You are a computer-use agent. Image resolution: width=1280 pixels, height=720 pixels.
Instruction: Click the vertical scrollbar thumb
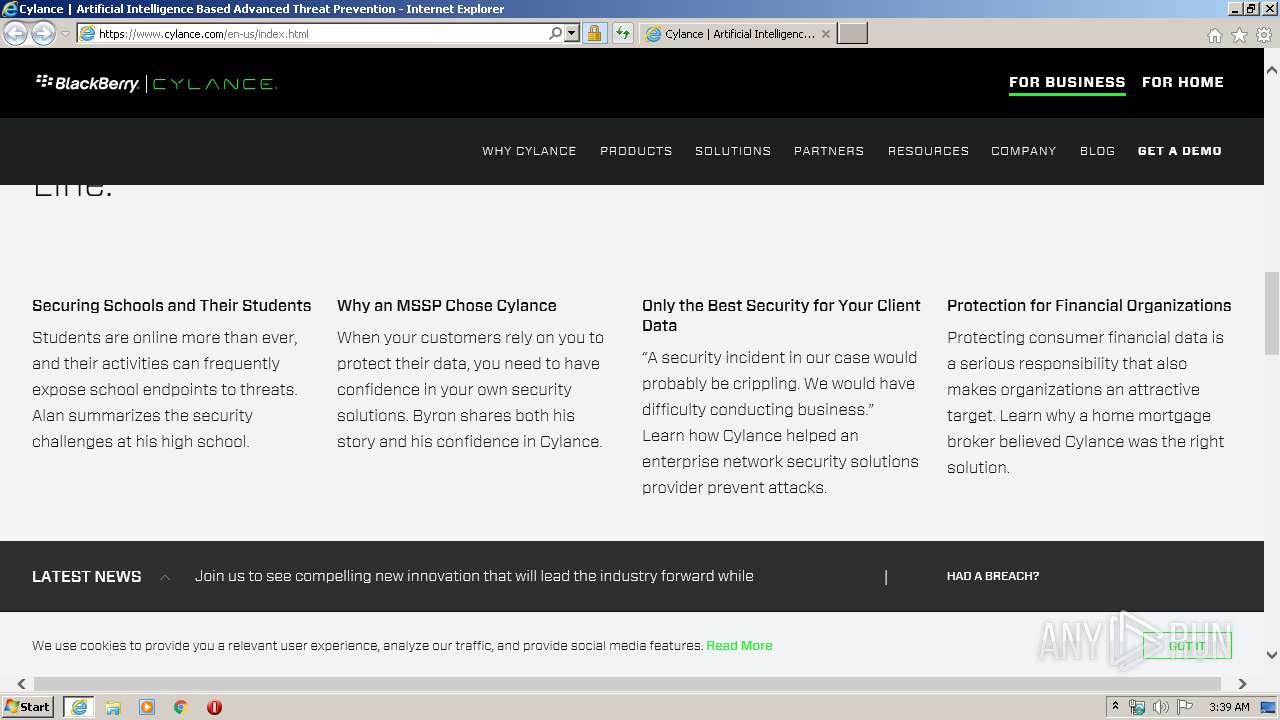point(1272,313)
